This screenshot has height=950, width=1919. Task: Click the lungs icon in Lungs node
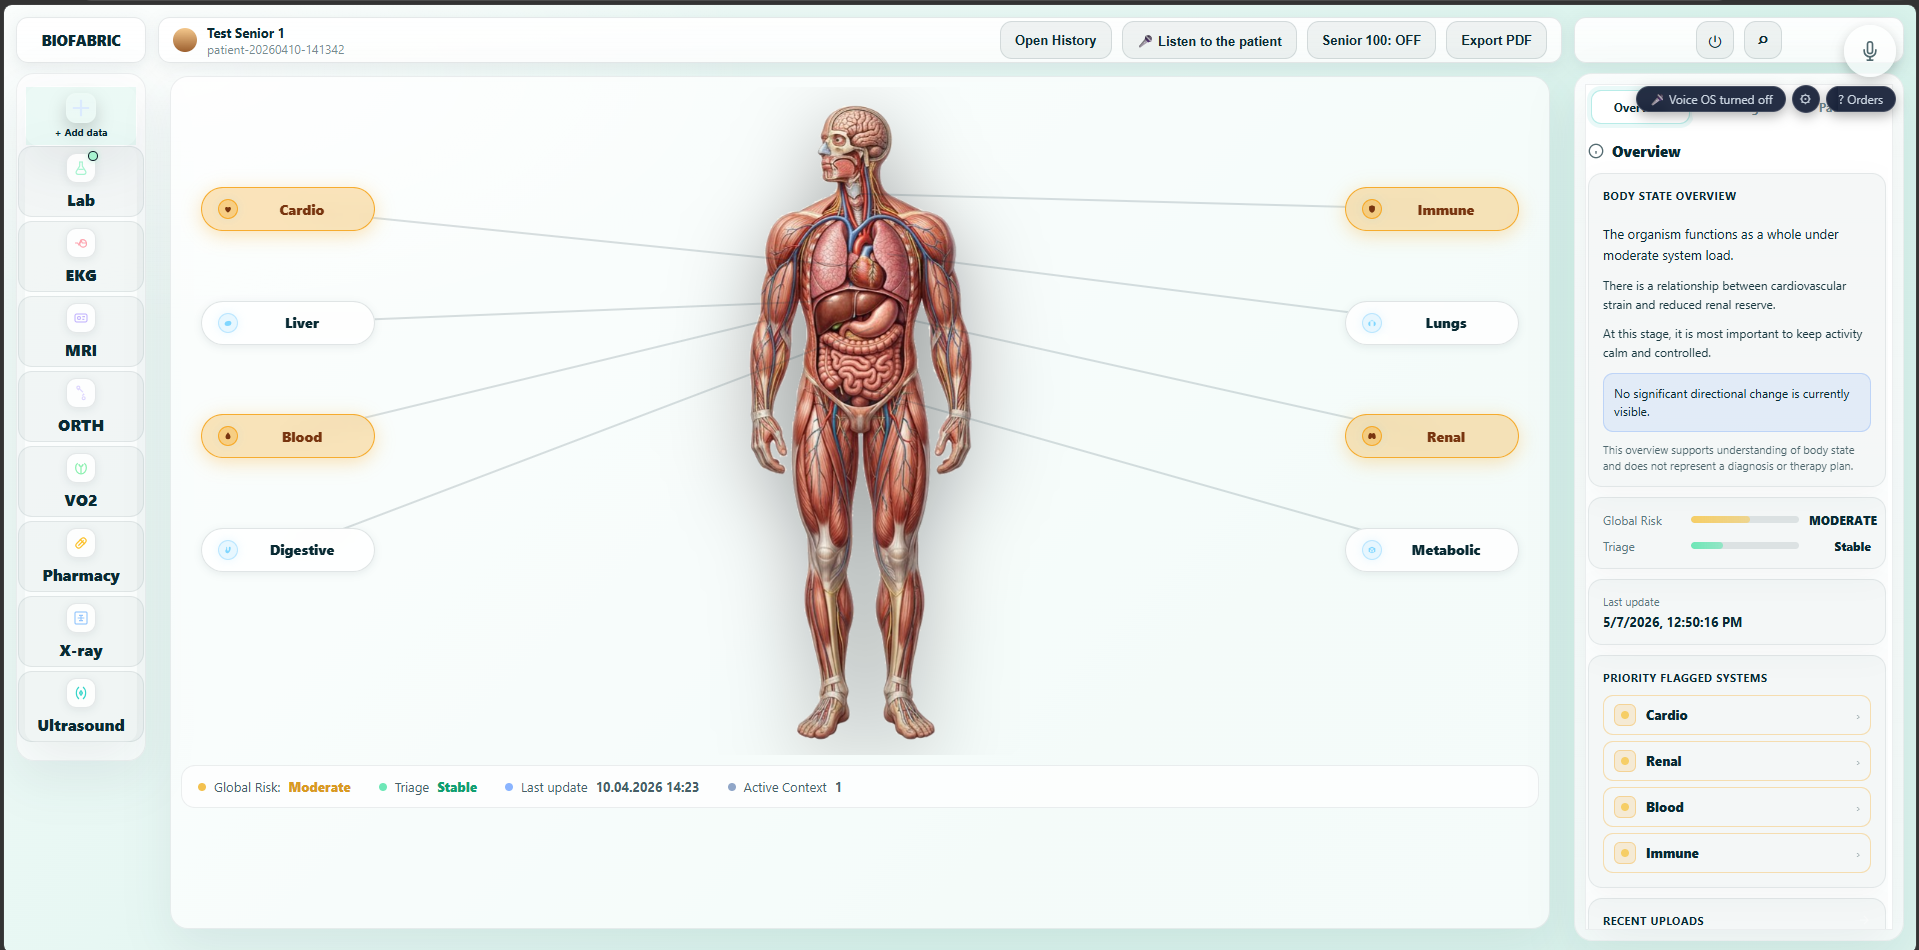pos(1372,323)
